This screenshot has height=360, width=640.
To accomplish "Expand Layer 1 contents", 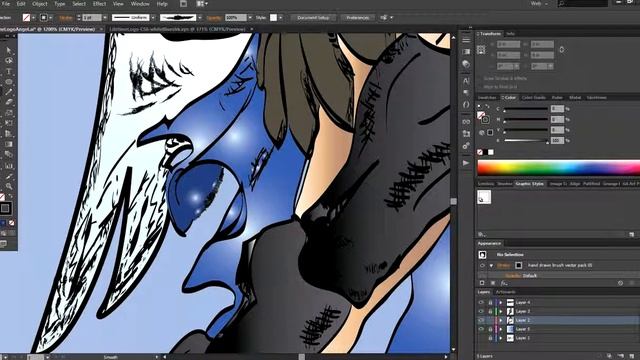I will pos(501,338).
